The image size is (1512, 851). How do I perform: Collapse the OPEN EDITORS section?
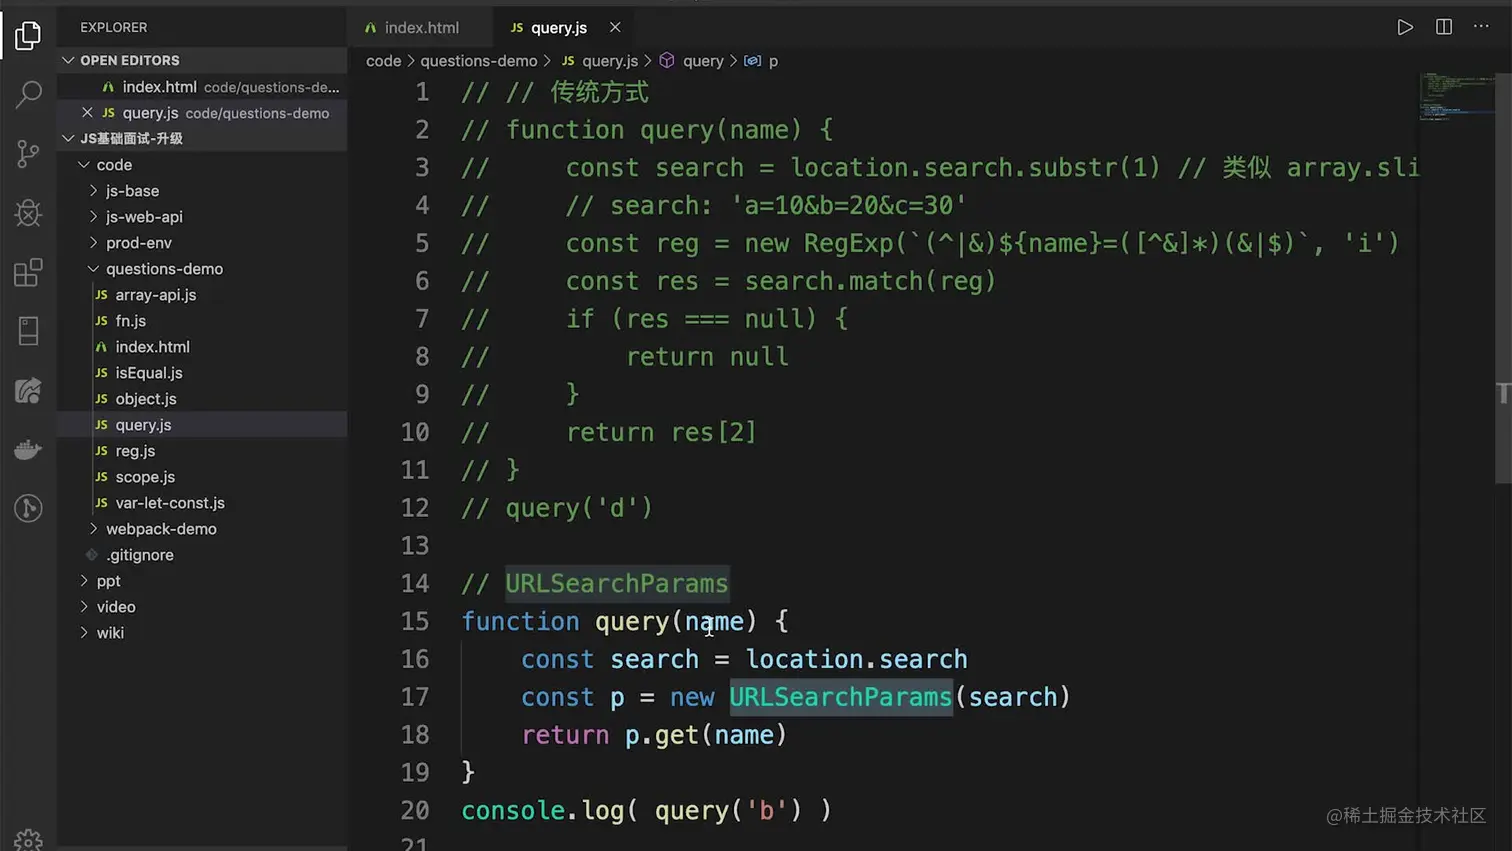[202, 60]
